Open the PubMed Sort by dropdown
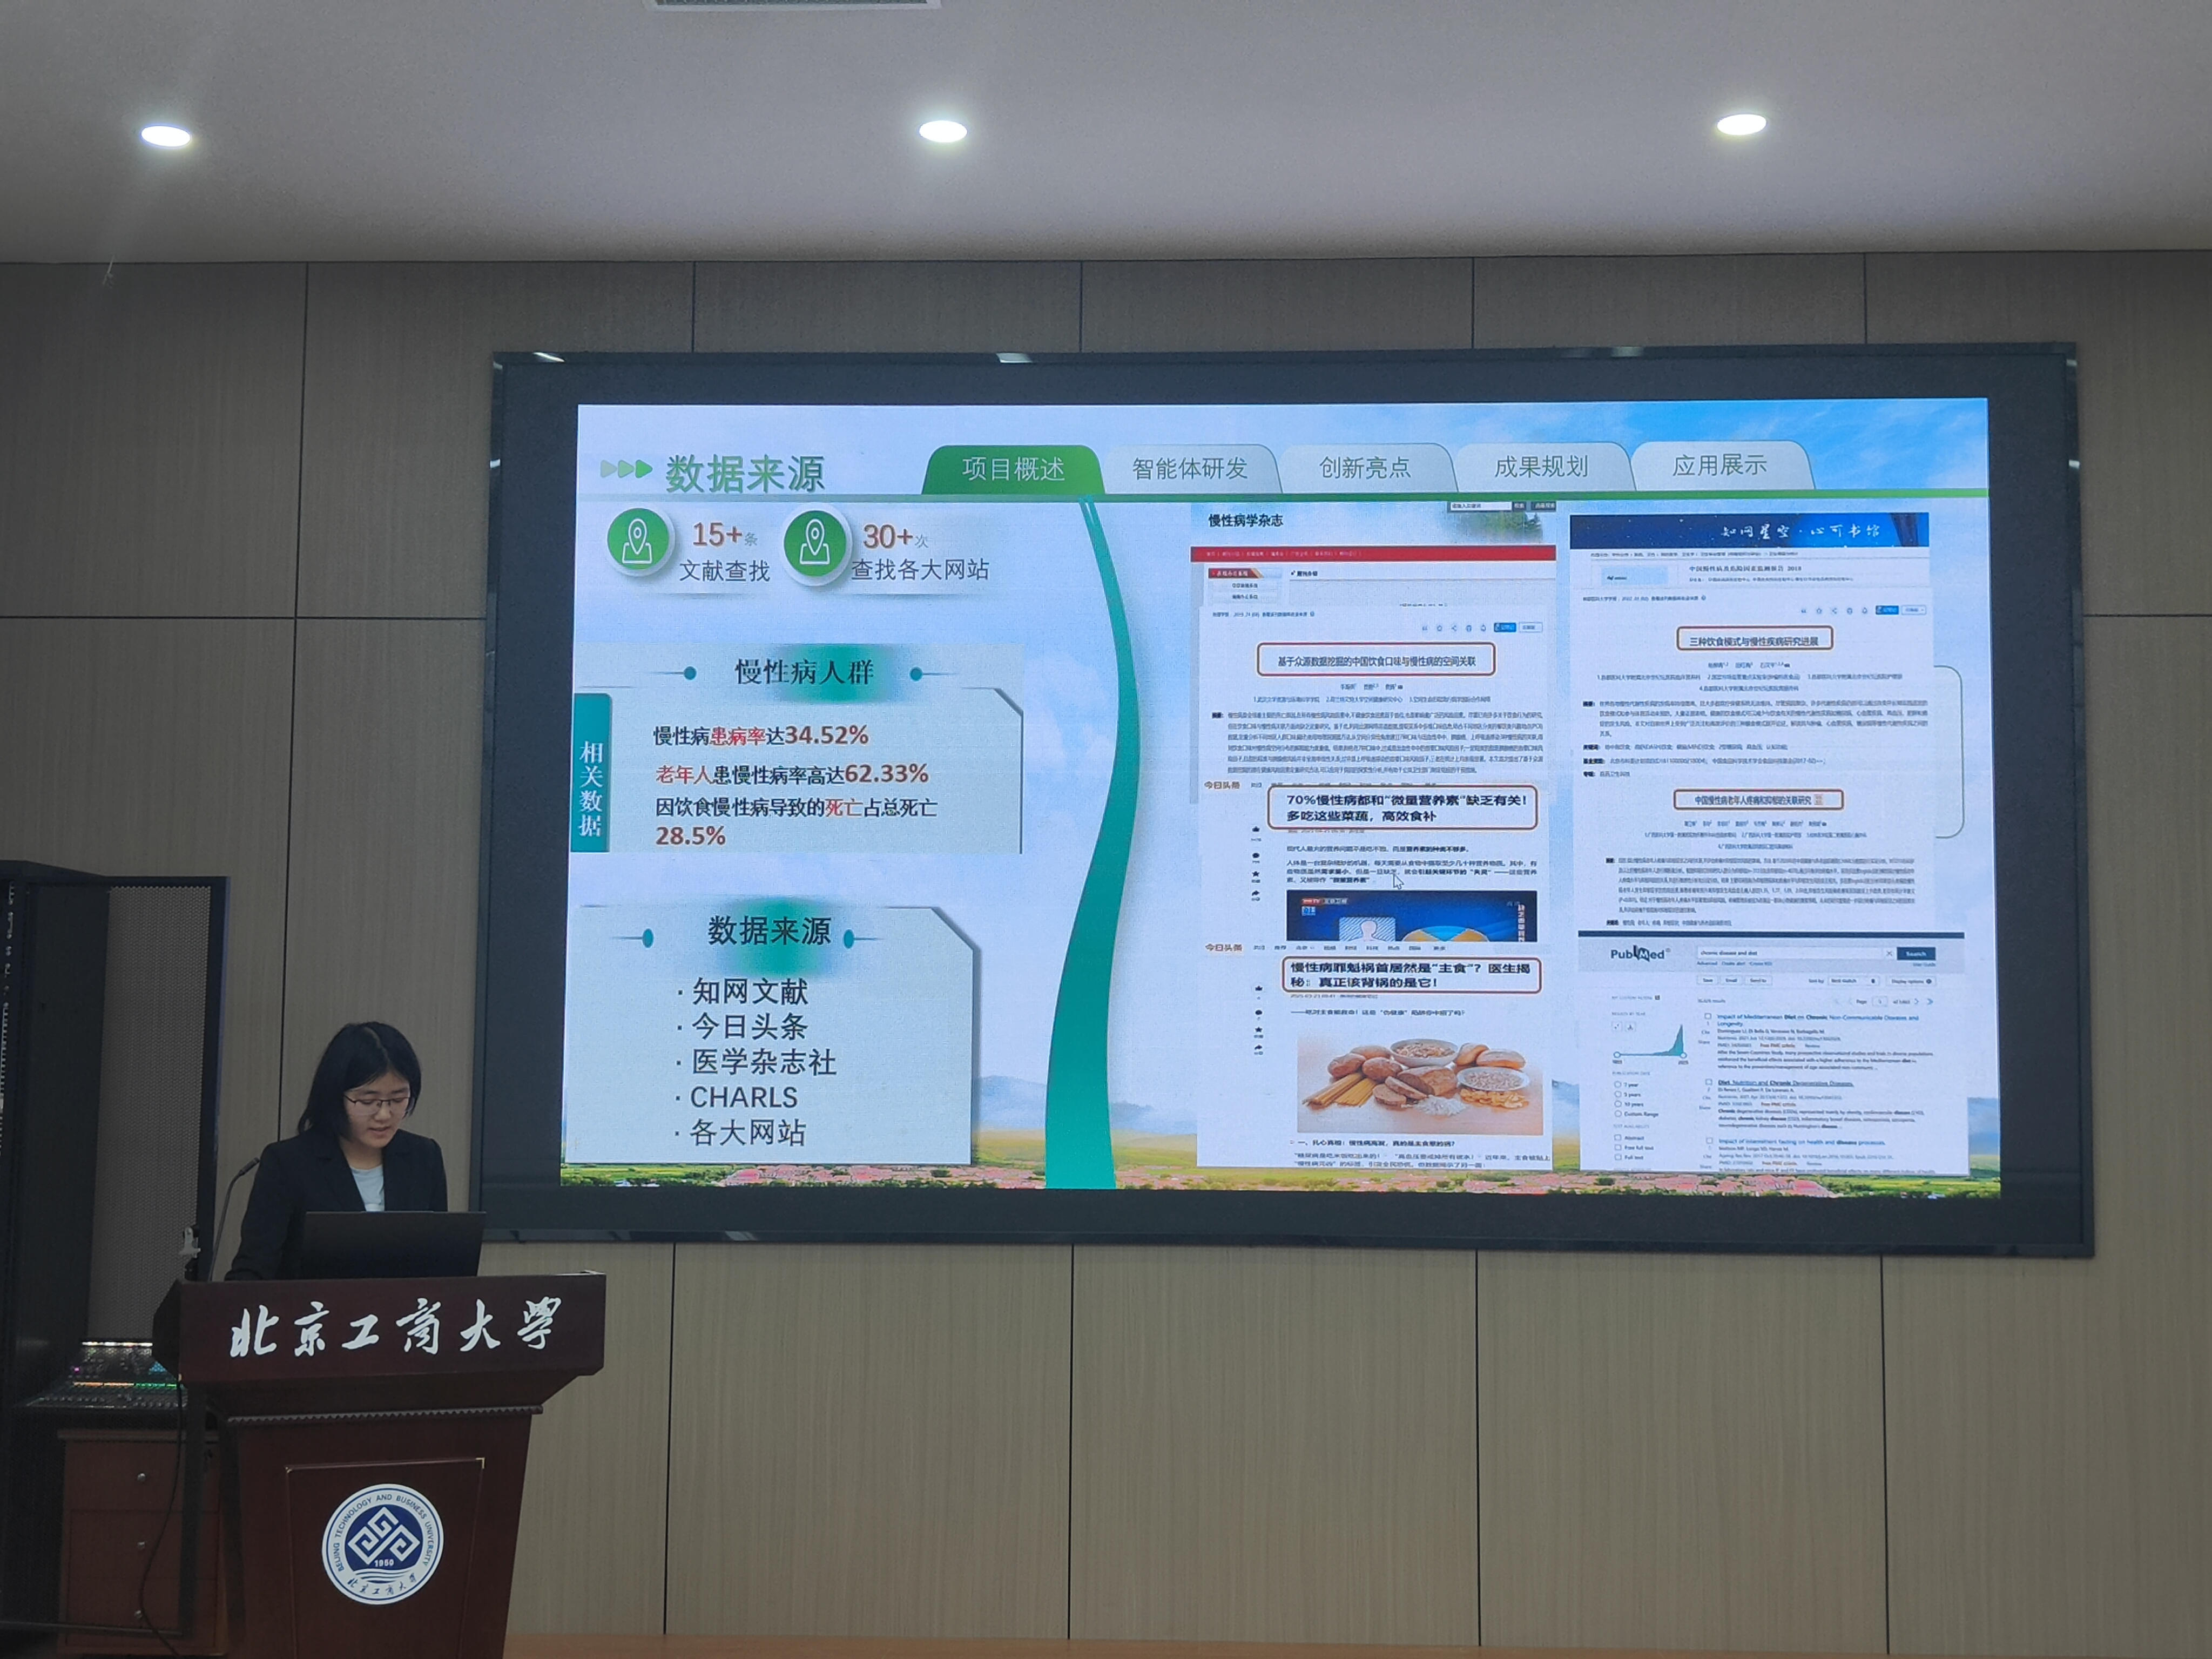 point(1853,981)
